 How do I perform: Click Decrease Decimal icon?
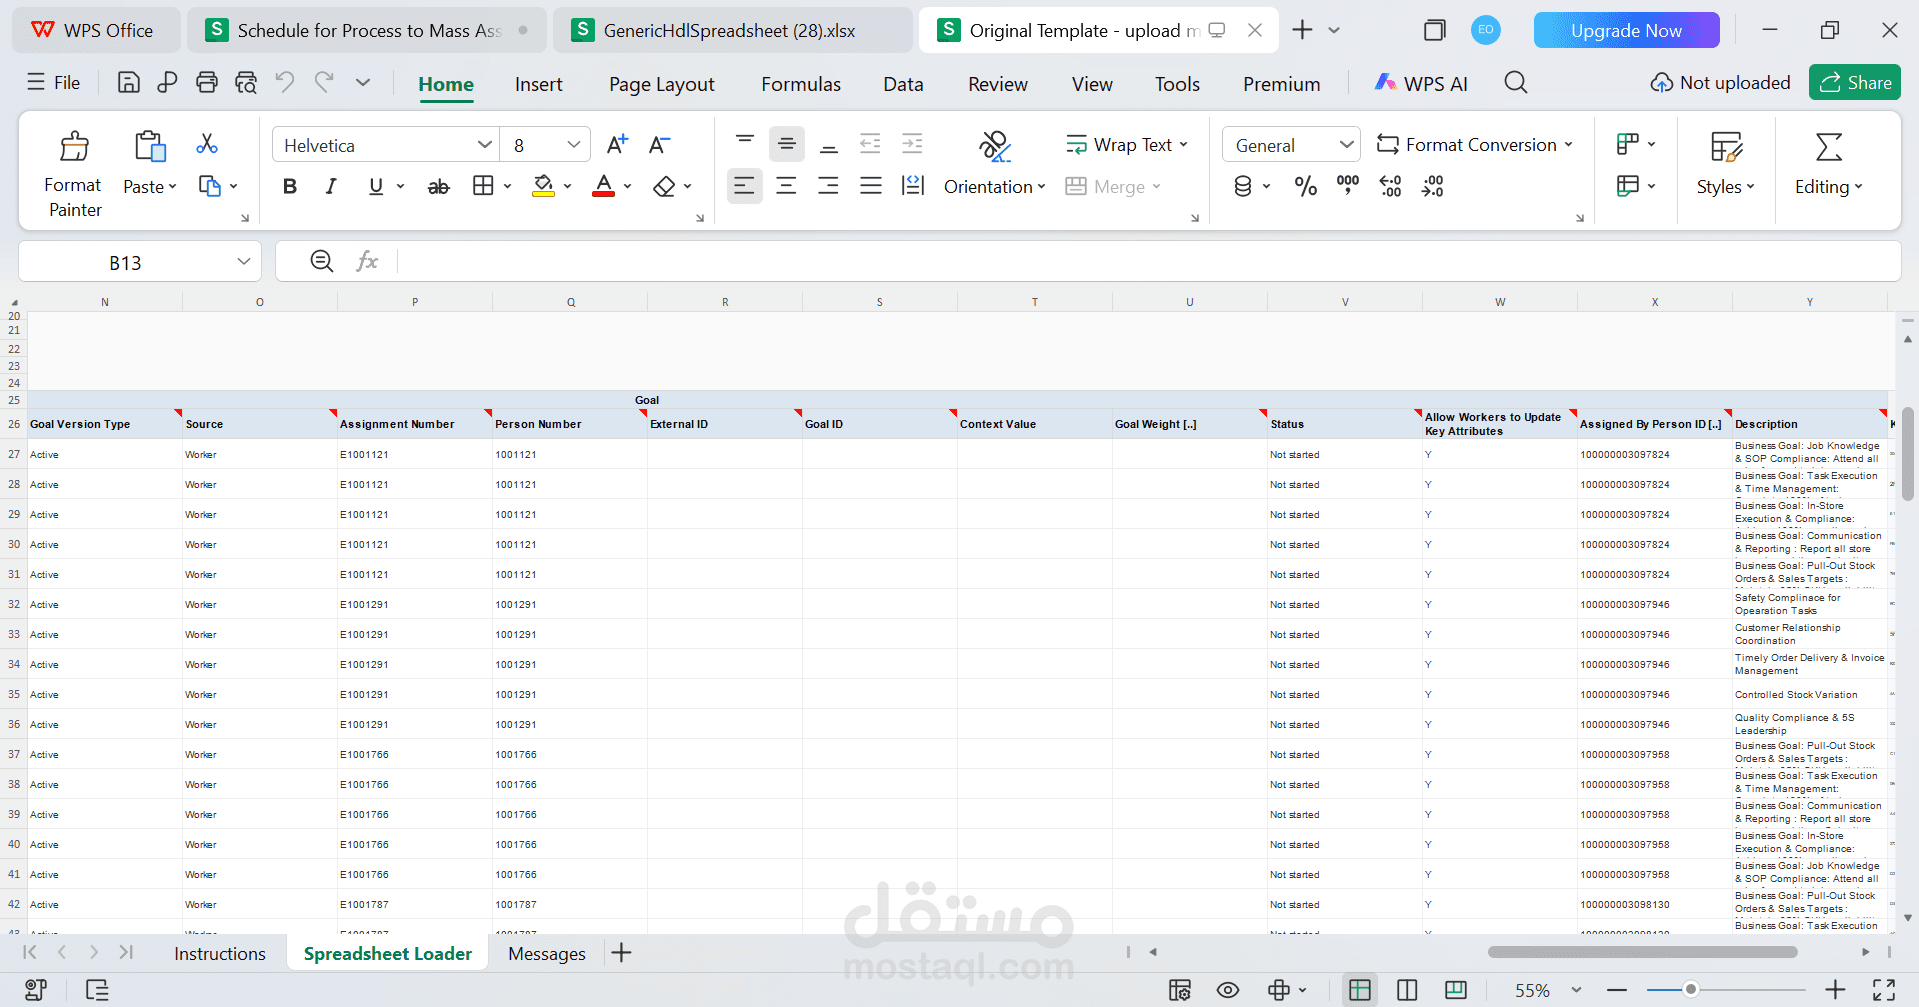tap(1433, 186)
